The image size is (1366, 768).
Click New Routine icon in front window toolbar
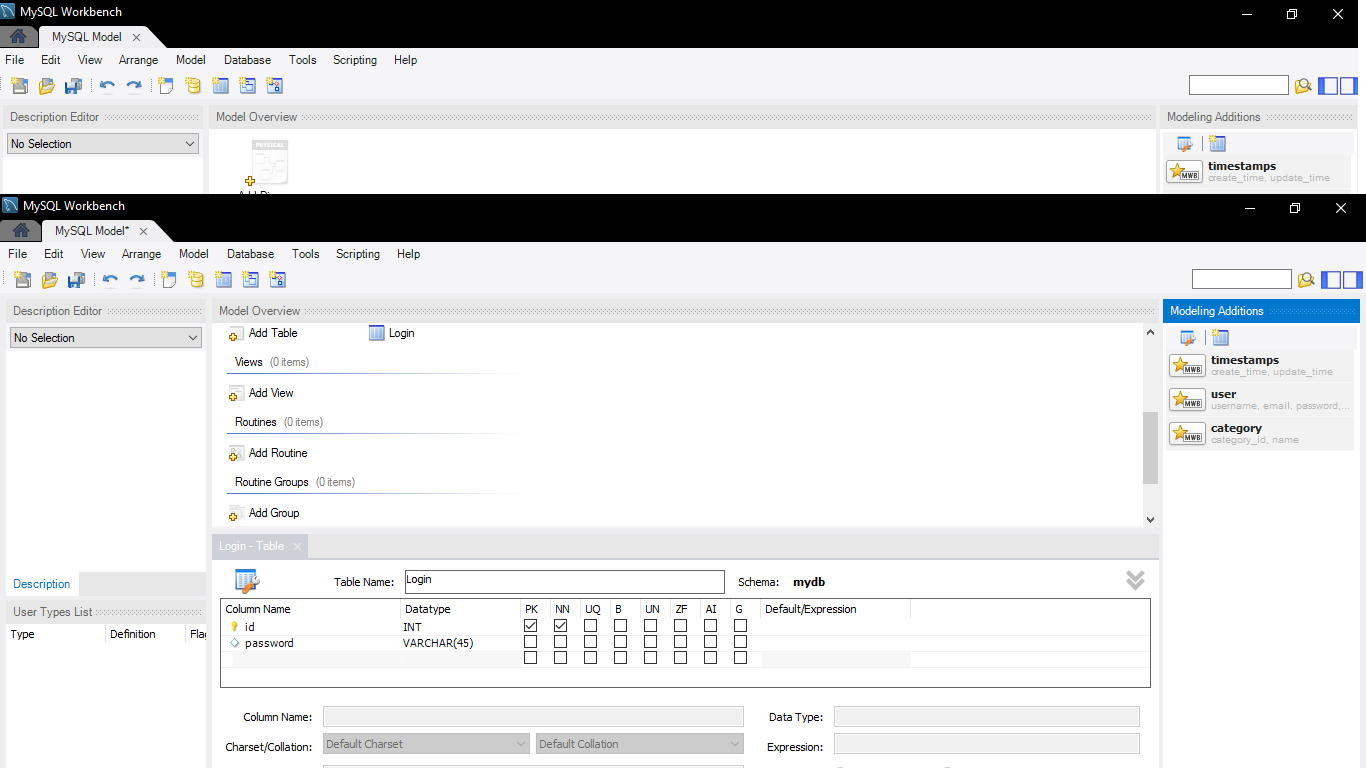278,280
